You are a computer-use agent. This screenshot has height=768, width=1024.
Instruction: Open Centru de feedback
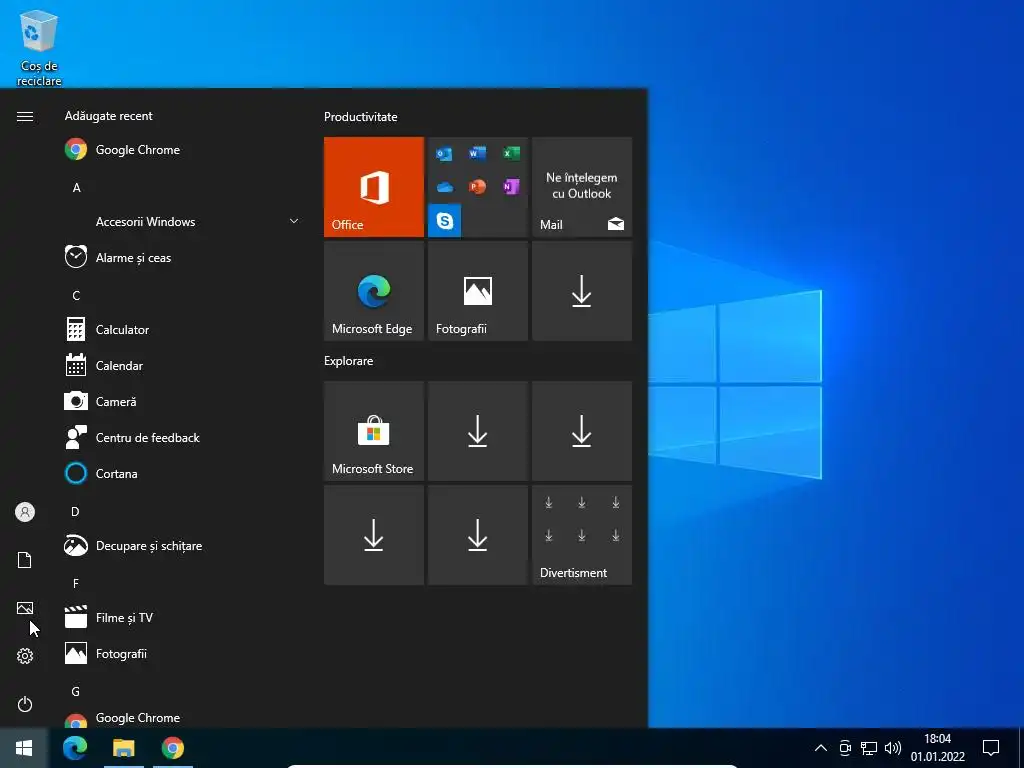(182, 438)
